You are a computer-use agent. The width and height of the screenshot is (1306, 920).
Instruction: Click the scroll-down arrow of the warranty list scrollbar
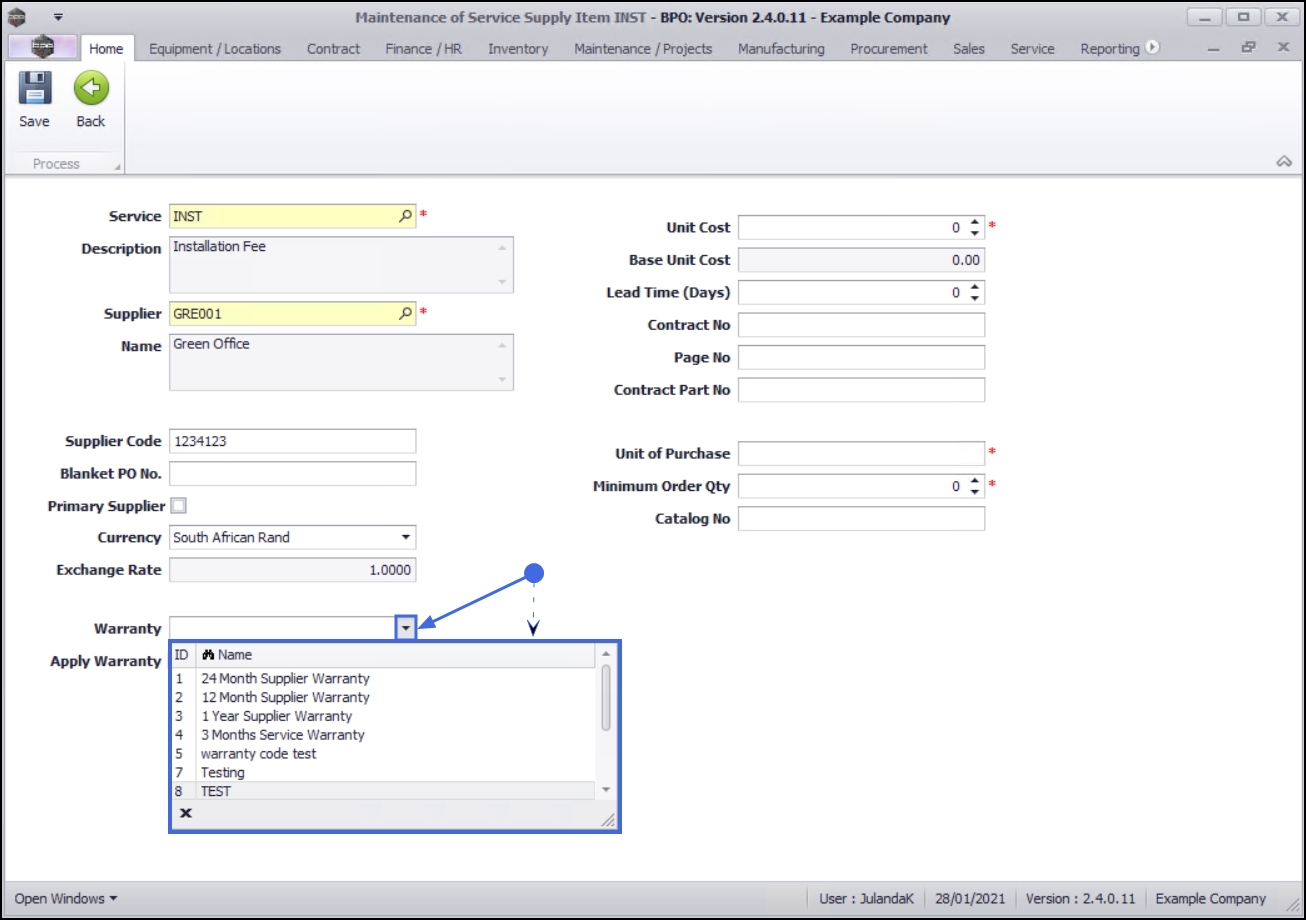pyautogui.click(x=605, y=790)
